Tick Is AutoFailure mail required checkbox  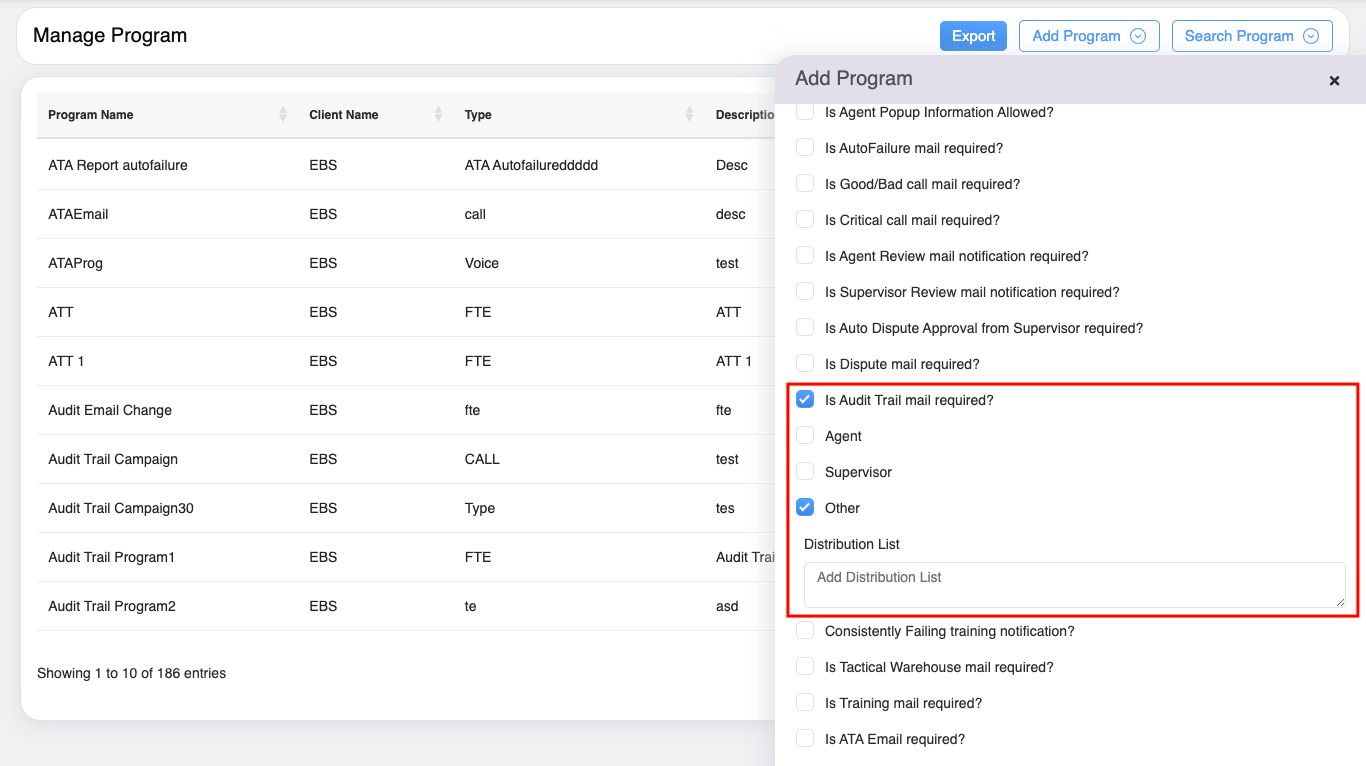tap(805, 148)
